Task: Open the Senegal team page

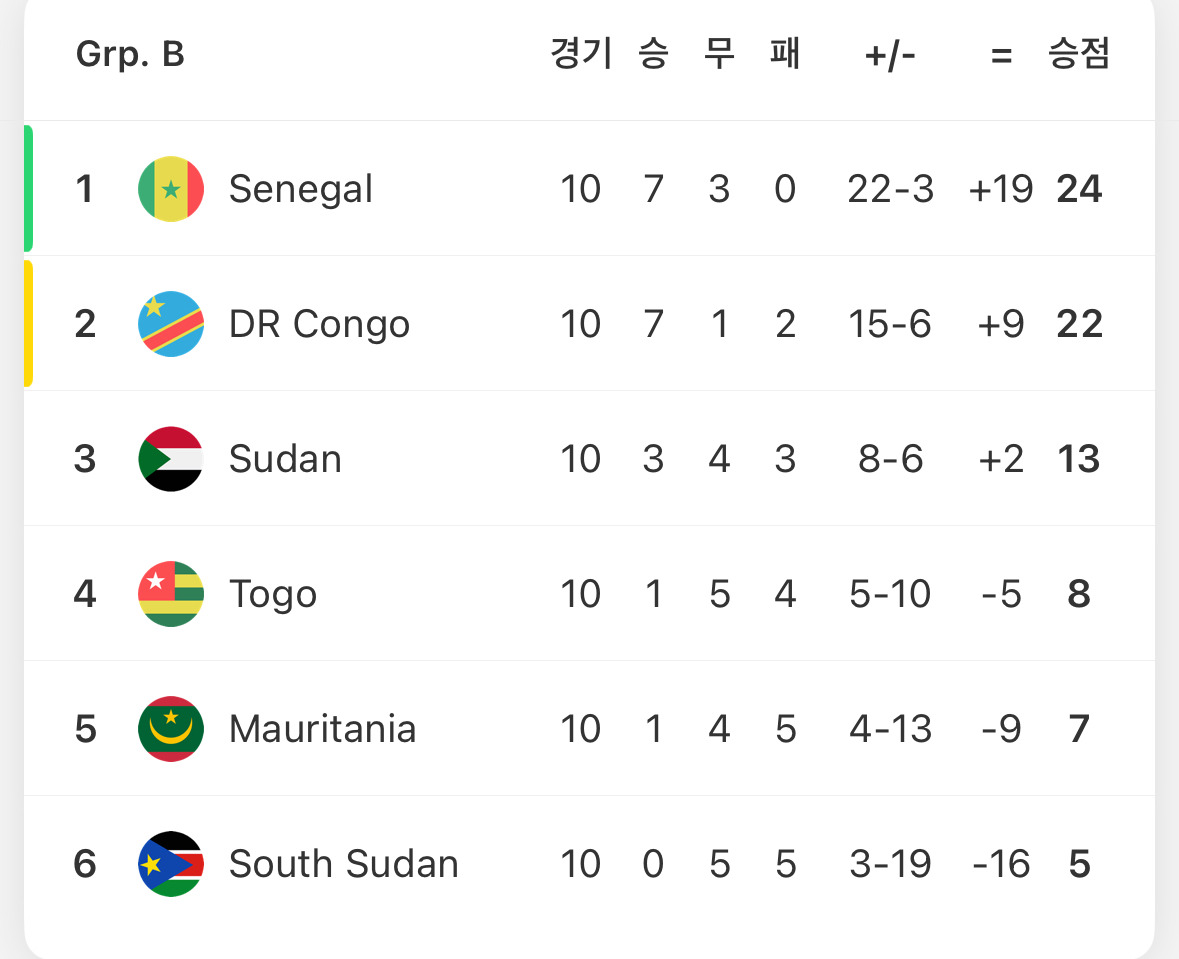Action: 301,189
